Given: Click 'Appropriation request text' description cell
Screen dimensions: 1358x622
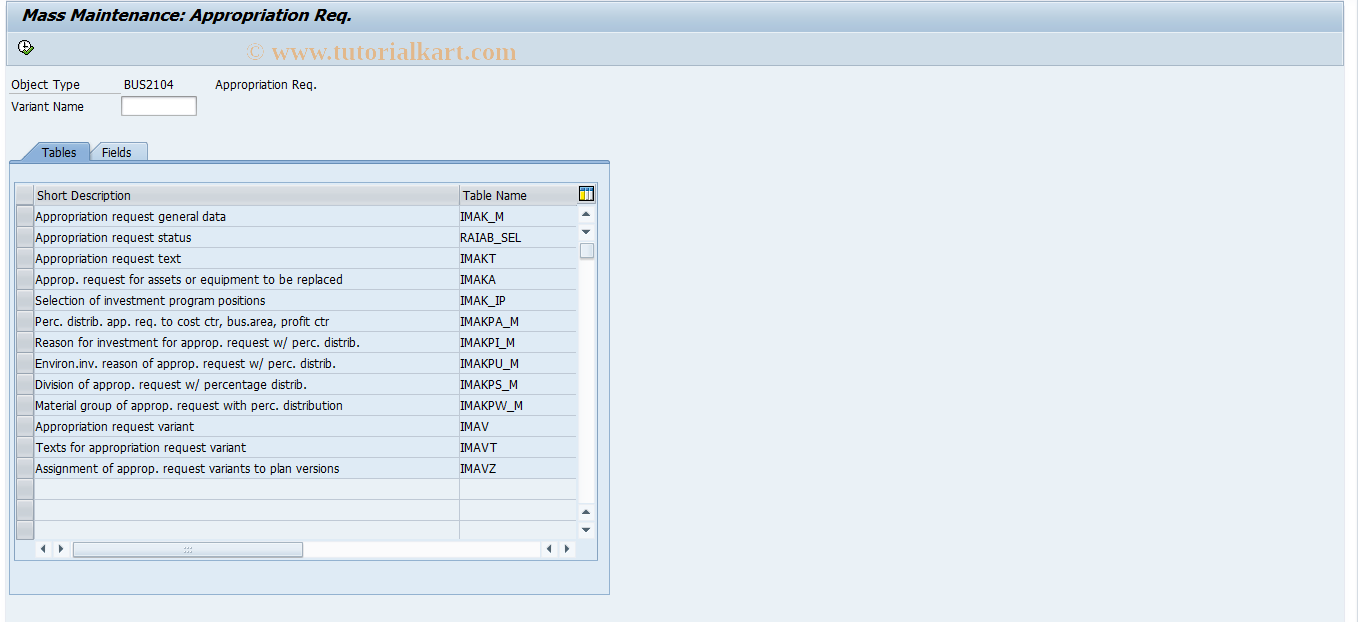Looking at the screenshot, I should click(247, 258).
